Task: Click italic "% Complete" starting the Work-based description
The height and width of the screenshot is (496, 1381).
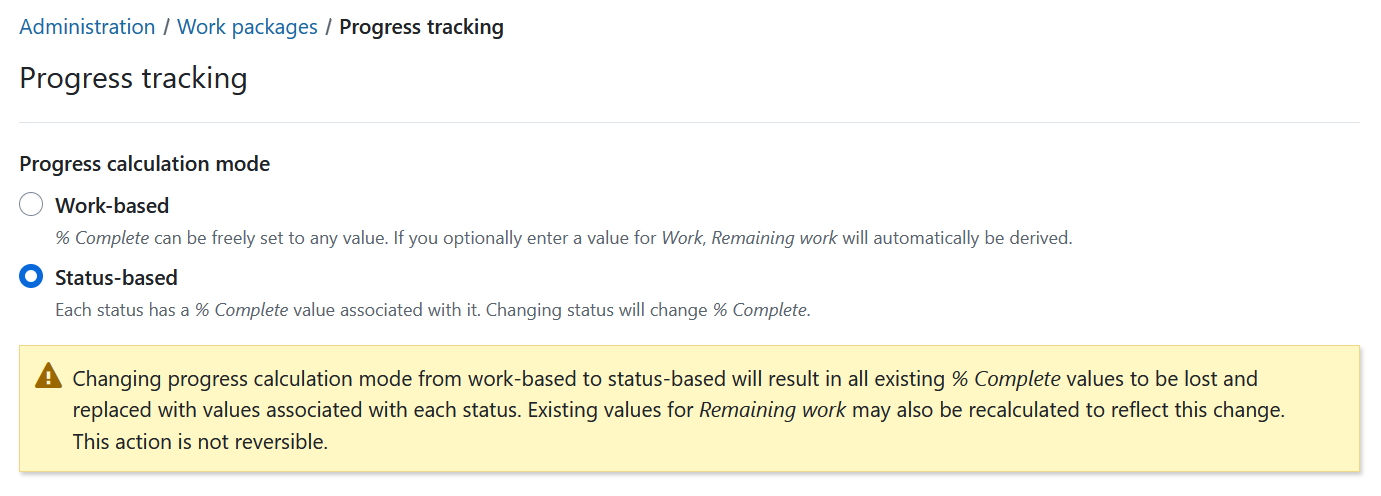Action: coord(102,238)
